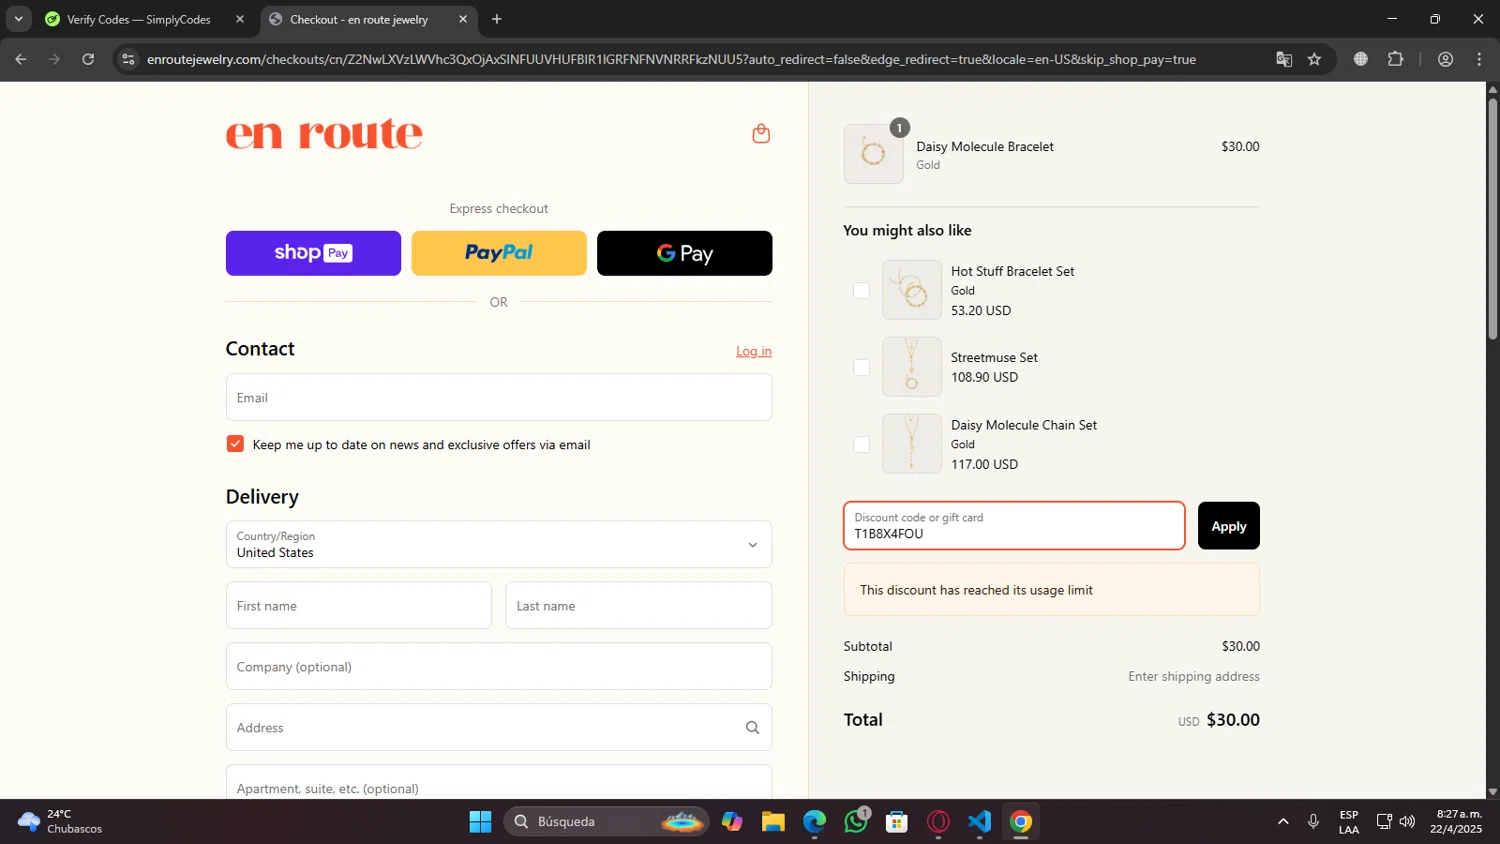Screen dimensions: 1500x844
Task: Close the Verify Codes SimplyCodes tab
Action: pyautogui.click(x=240, y=19)
